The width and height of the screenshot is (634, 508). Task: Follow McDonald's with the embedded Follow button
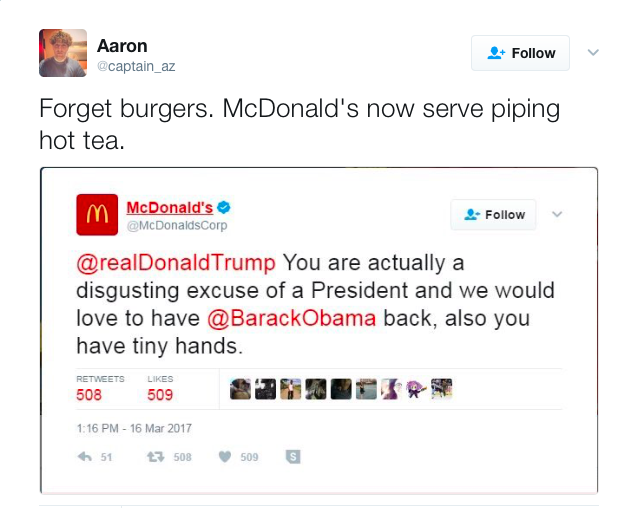[x=493, y=215]
